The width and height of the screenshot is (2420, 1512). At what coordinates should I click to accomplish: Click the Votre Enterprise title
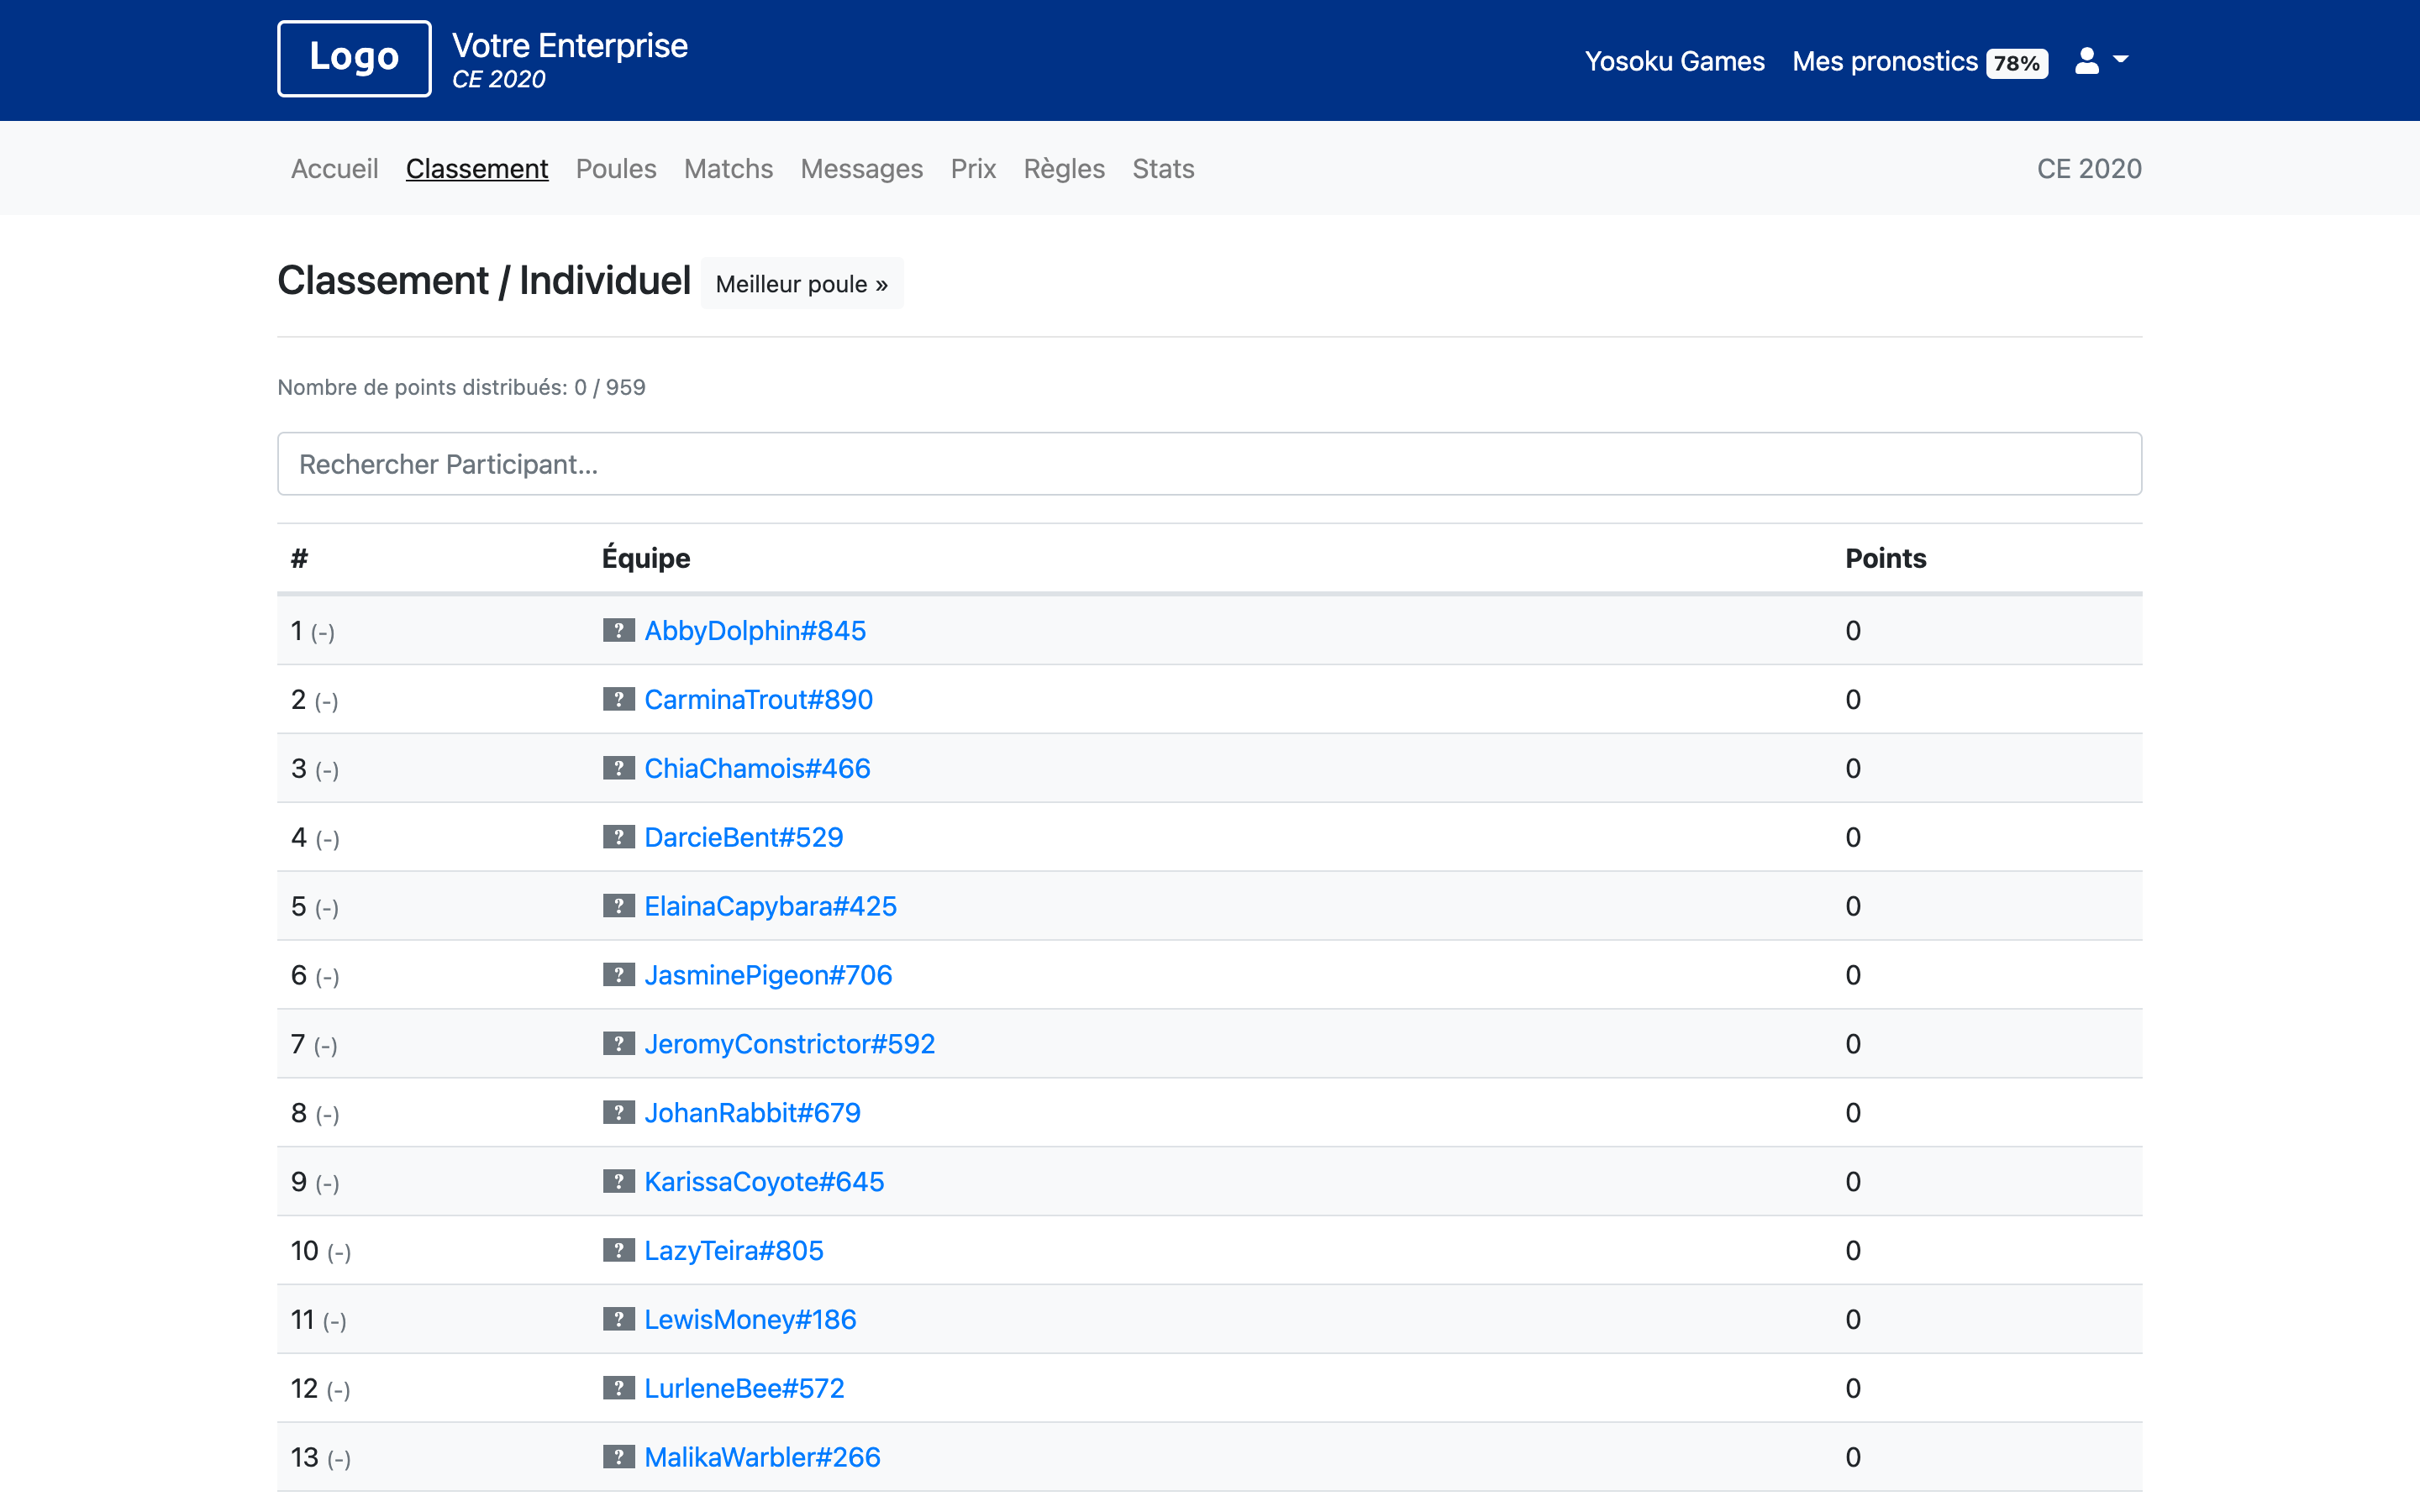[x=570, y=46]
